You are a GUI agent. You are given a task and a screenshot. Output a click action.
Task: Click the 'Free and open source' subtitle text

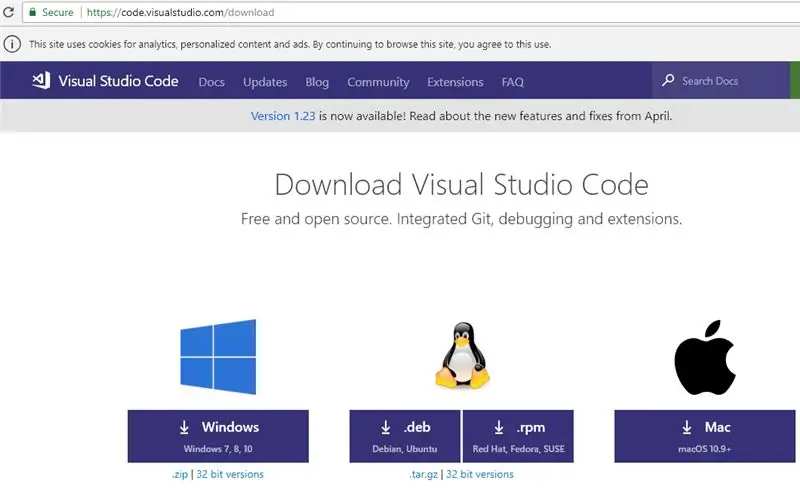point(461,219)
